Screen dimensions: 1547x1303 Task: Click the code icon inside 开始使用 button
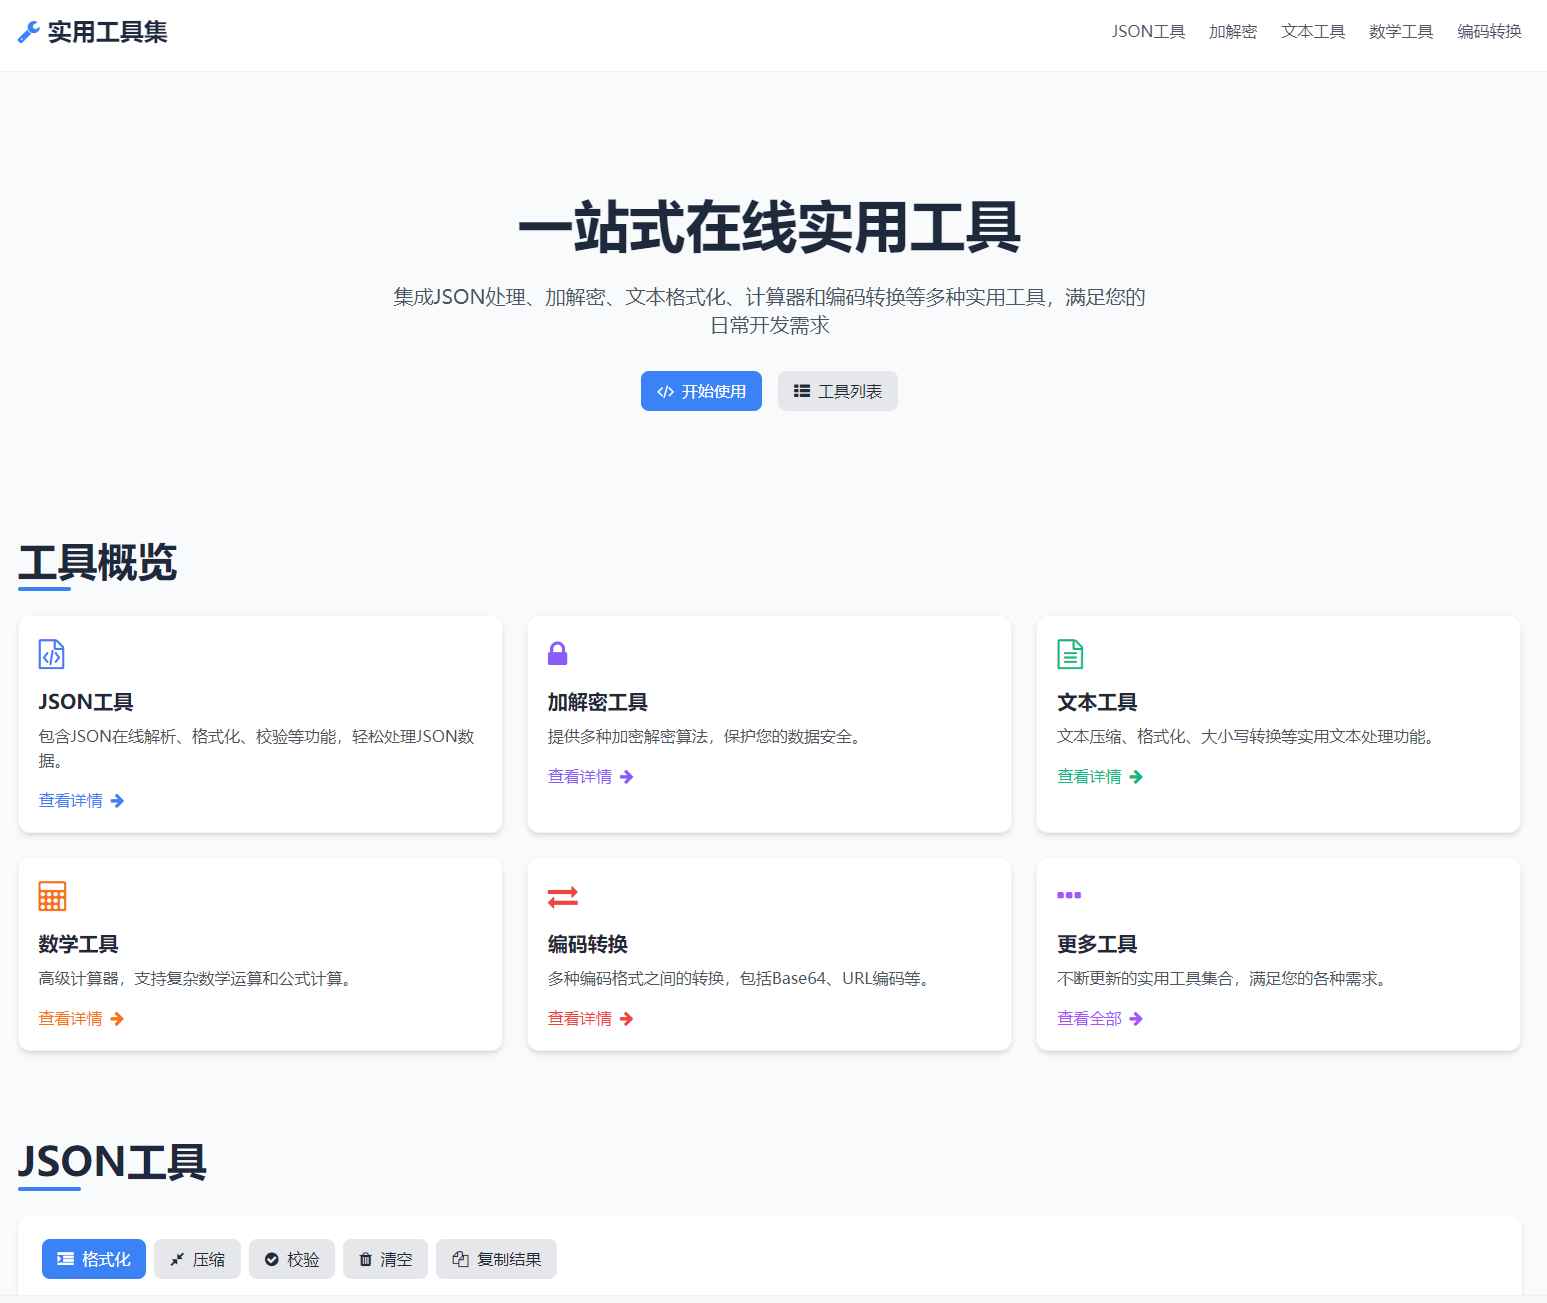[x=665, y=391]
